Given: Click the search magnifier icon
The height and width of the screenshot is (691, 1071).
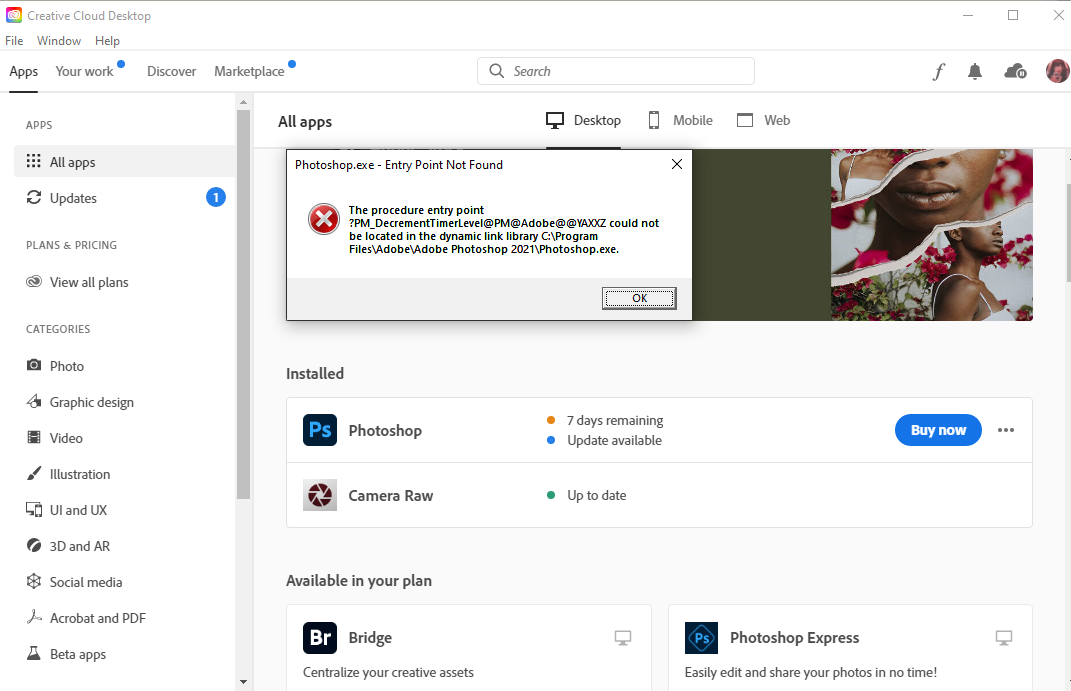Looking at the screenshot, I should (x=497, y=71).
